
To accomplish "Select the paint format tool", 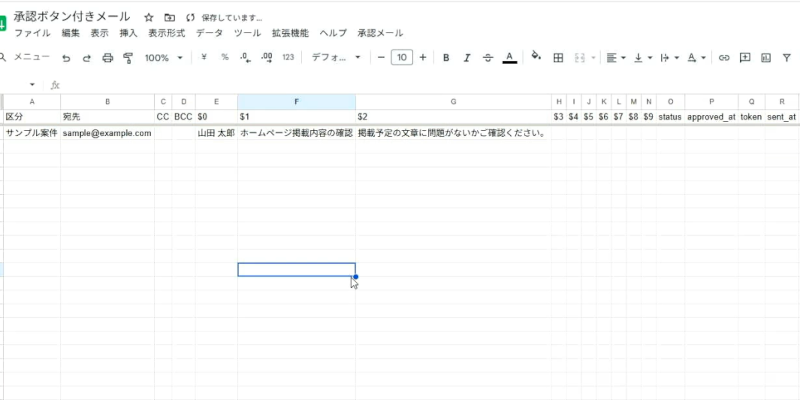I will coord(128,58).
